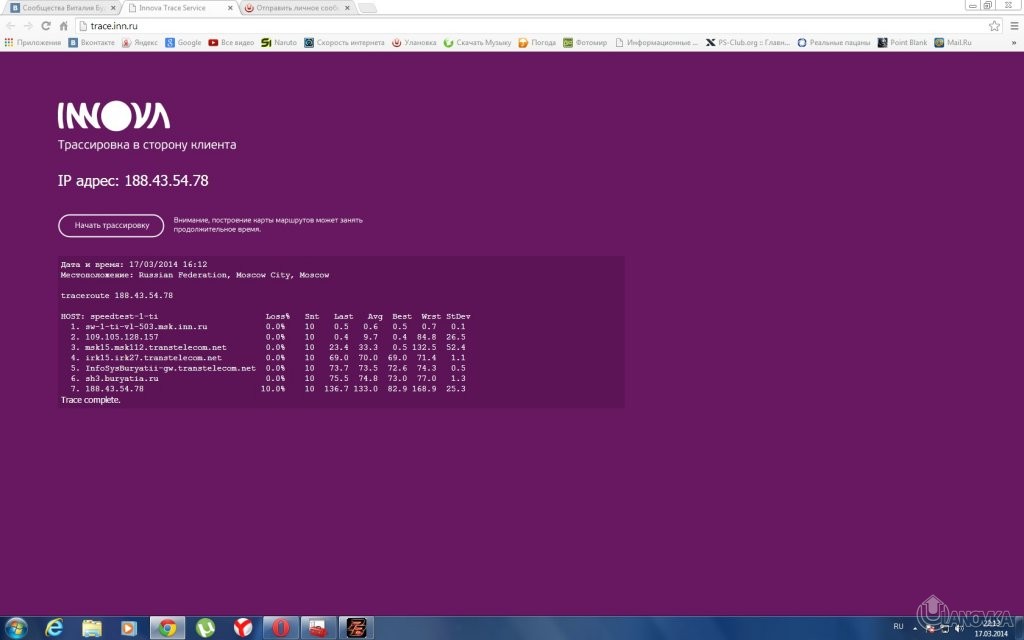Open the Google bookmark
Image resolution: width=1024 pixels, height=640 pixels.
(x=183, y=42)
